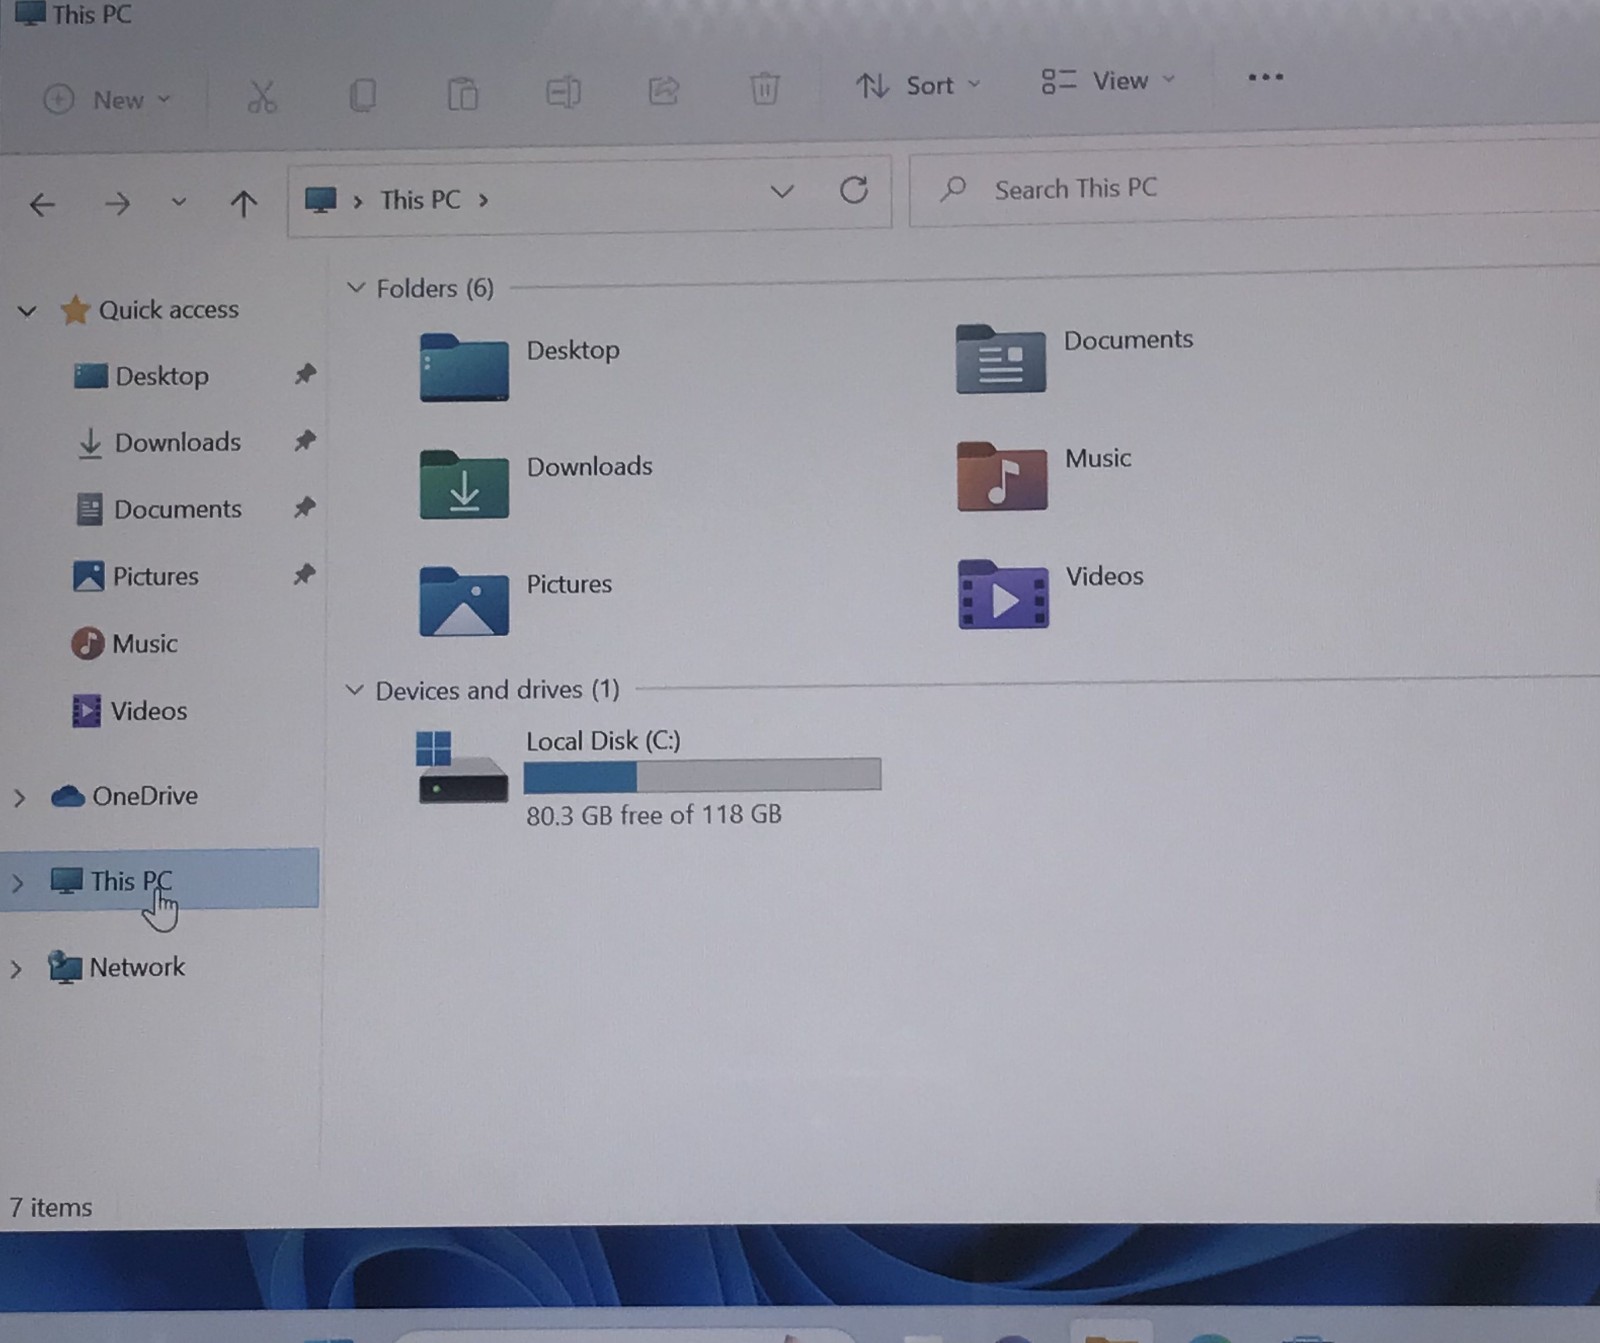Screen dimensions: 1600x1343
Task: Unpin Desktop using its pin icon
Action: point(305,374)
